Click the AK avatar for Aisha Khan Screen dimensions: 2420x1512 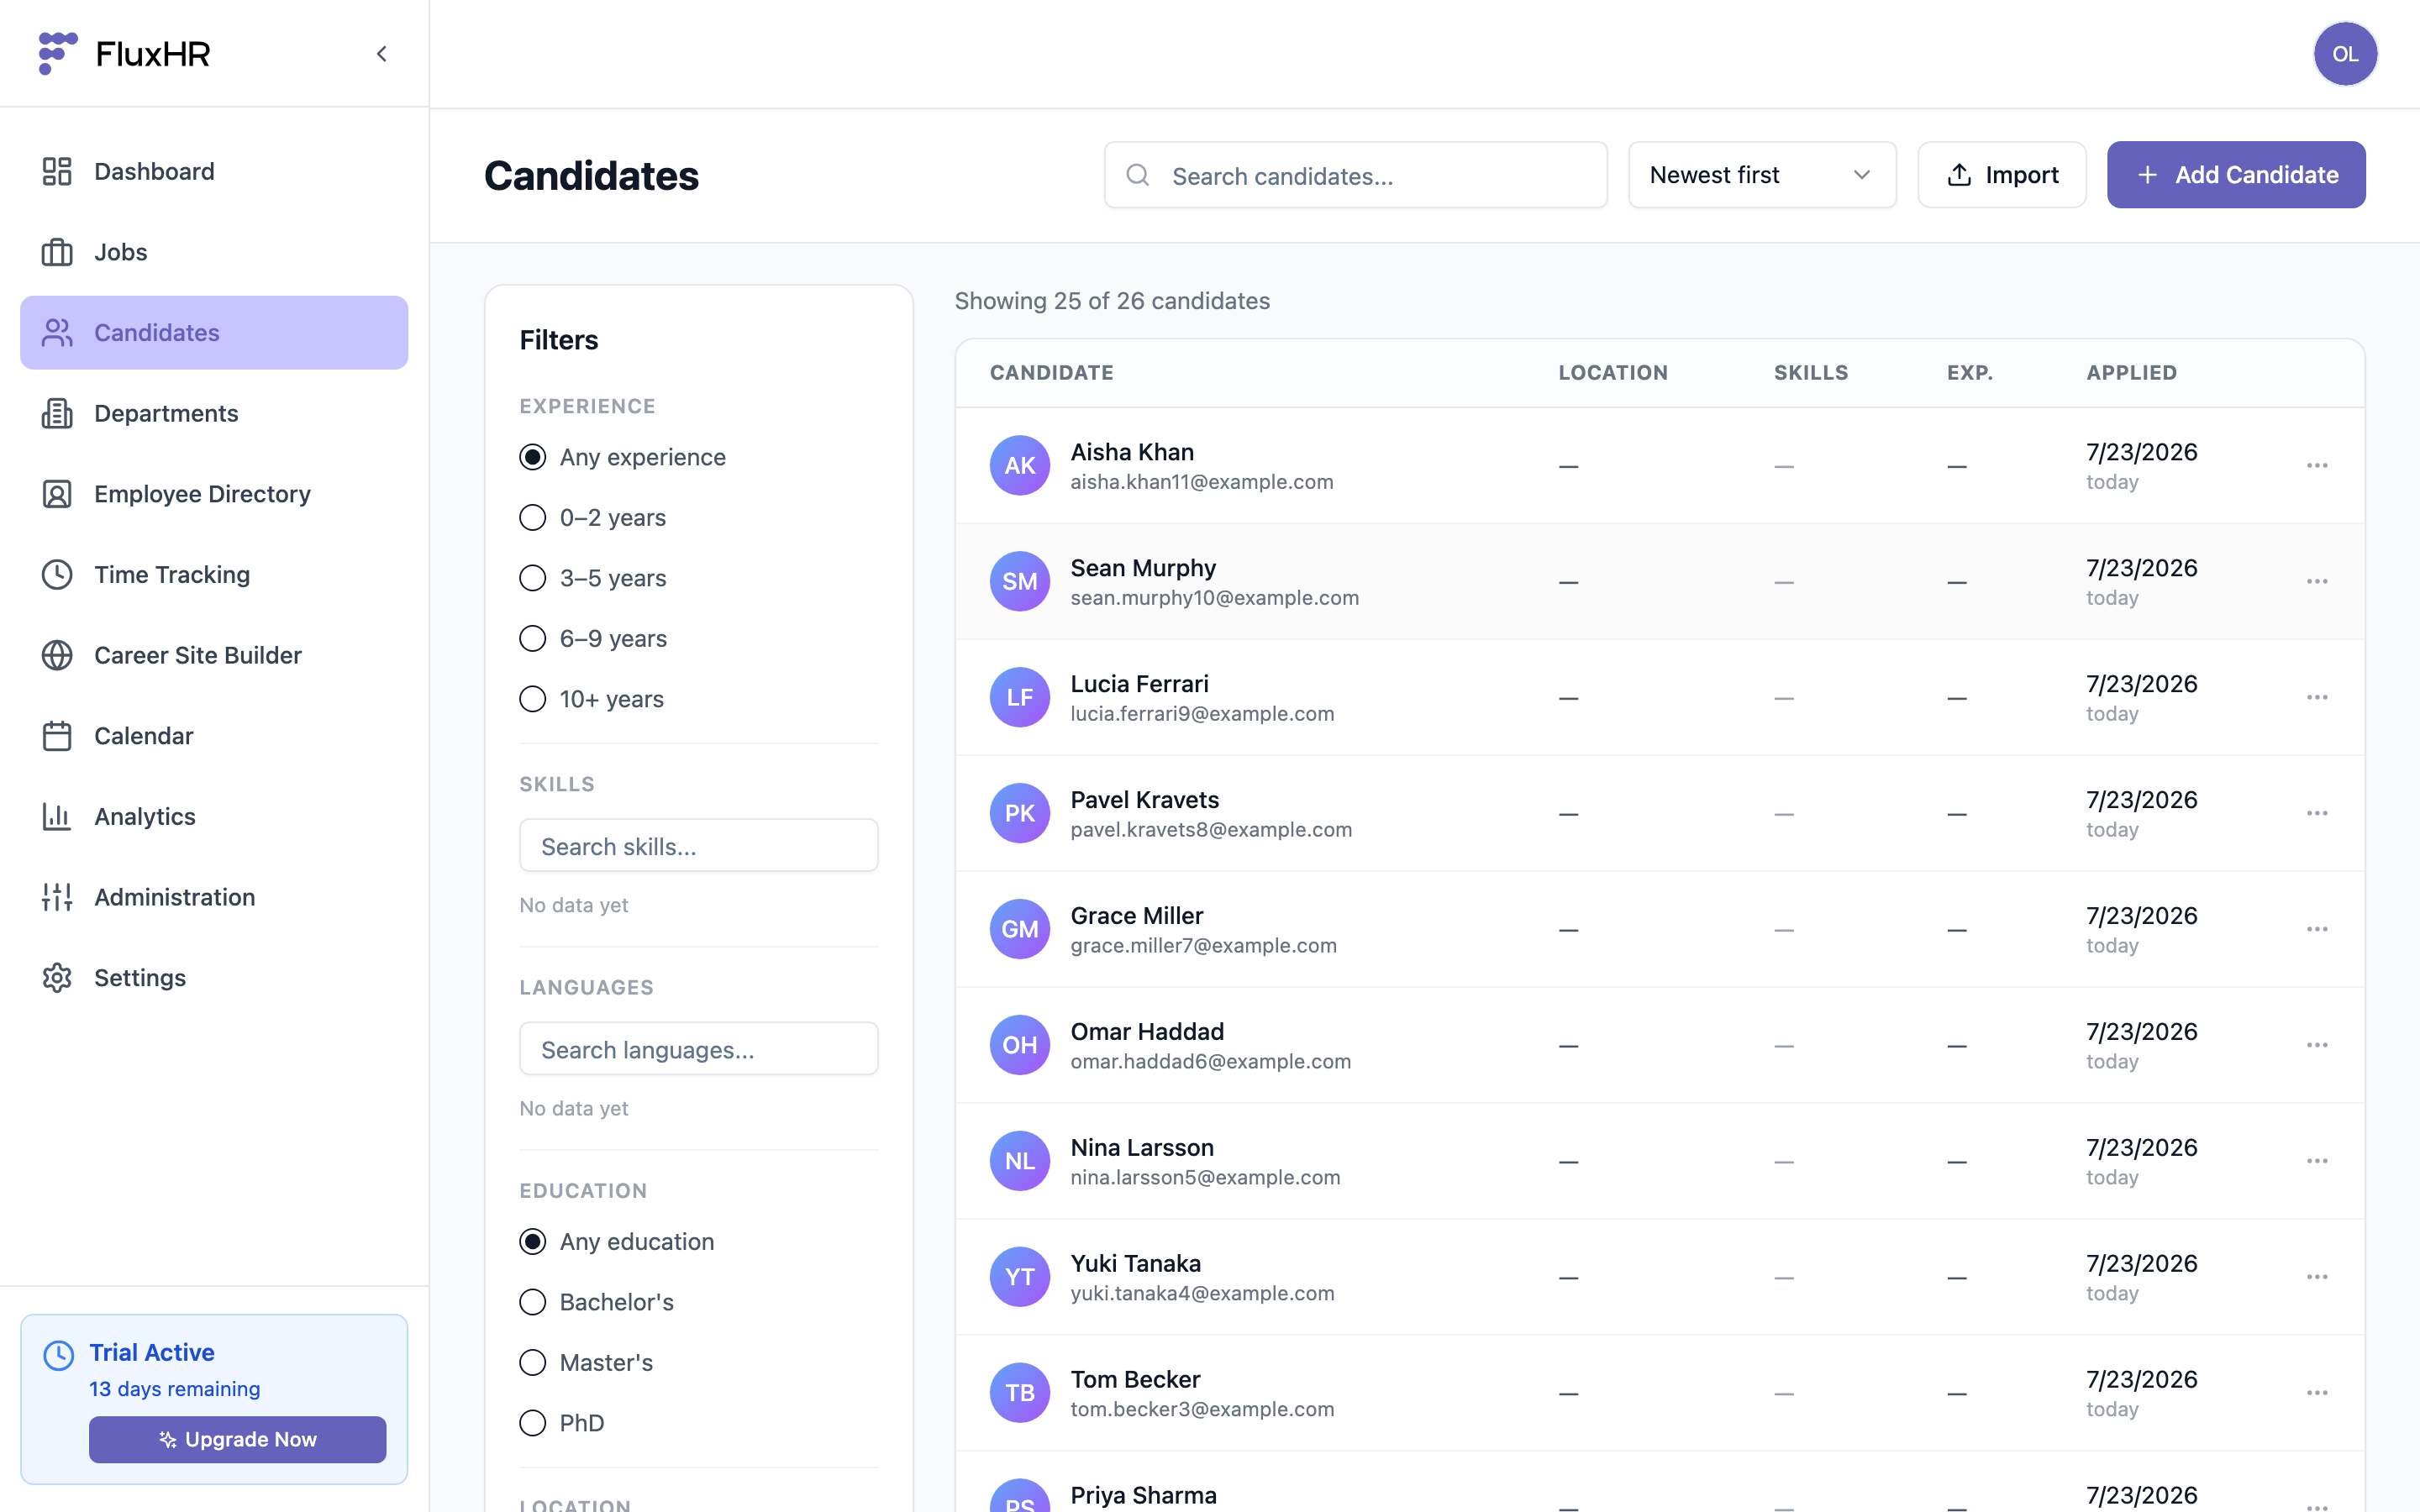tap(1020, 465)
